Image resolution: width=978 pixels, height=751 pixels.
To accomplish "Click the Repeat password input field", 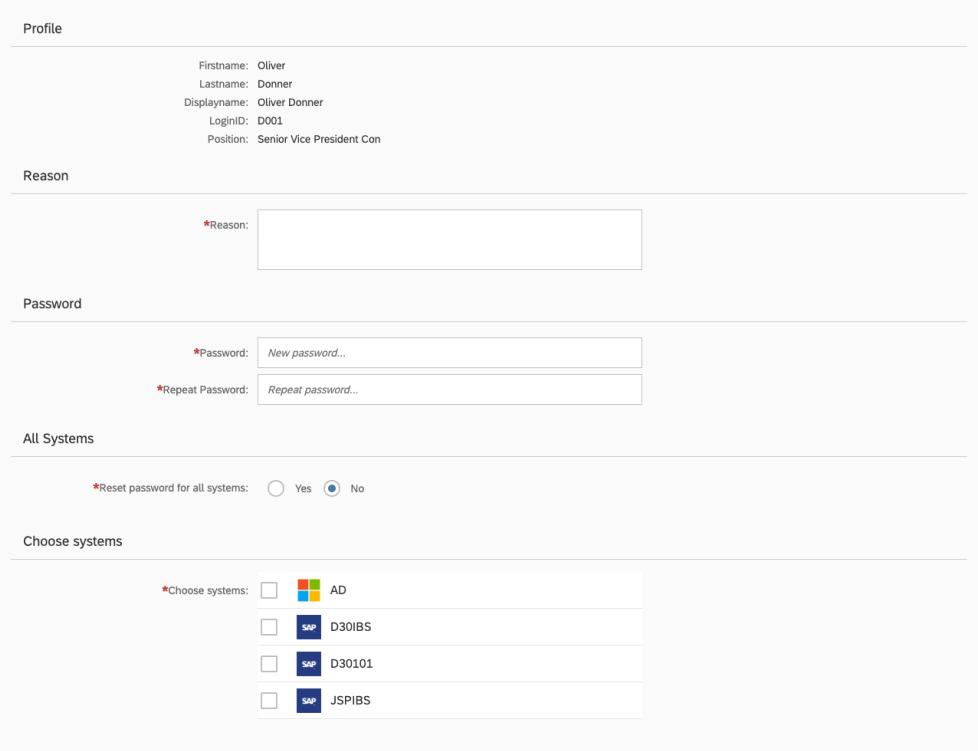I will click(449, 390).
